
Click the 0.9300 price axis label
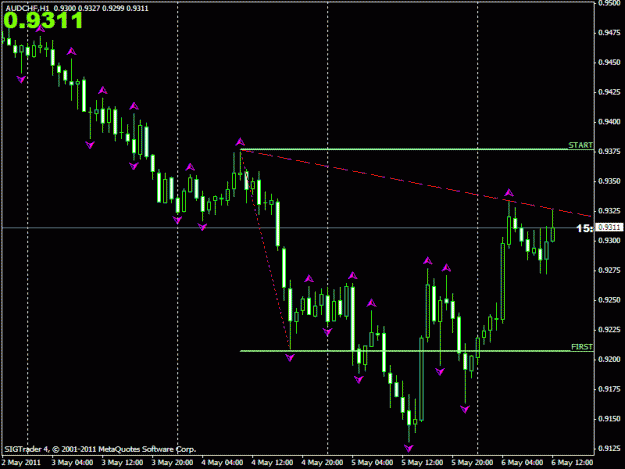(x=610, y=241)
